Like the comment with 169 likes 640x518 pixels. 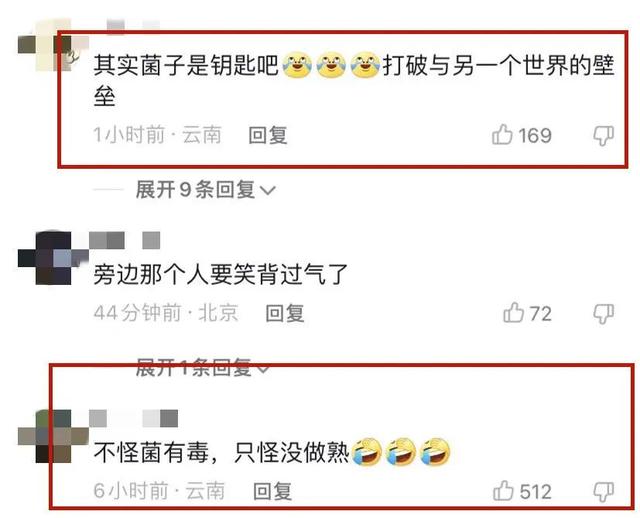(502, 135)
